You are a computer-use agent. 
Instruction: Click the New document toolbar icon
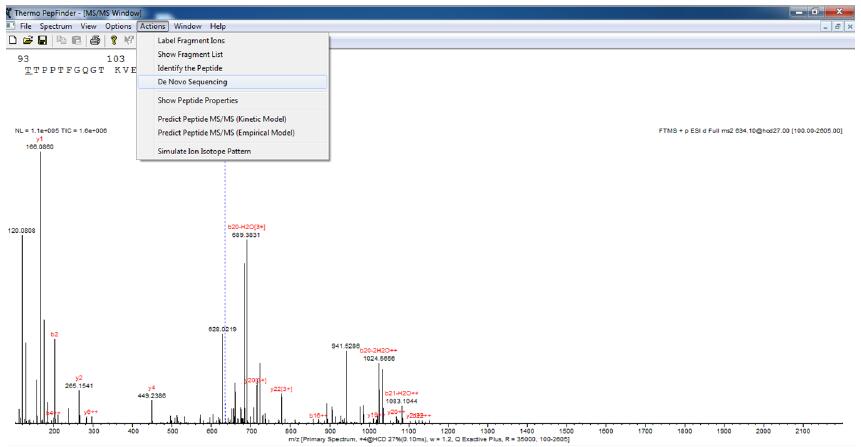[10, 39]
